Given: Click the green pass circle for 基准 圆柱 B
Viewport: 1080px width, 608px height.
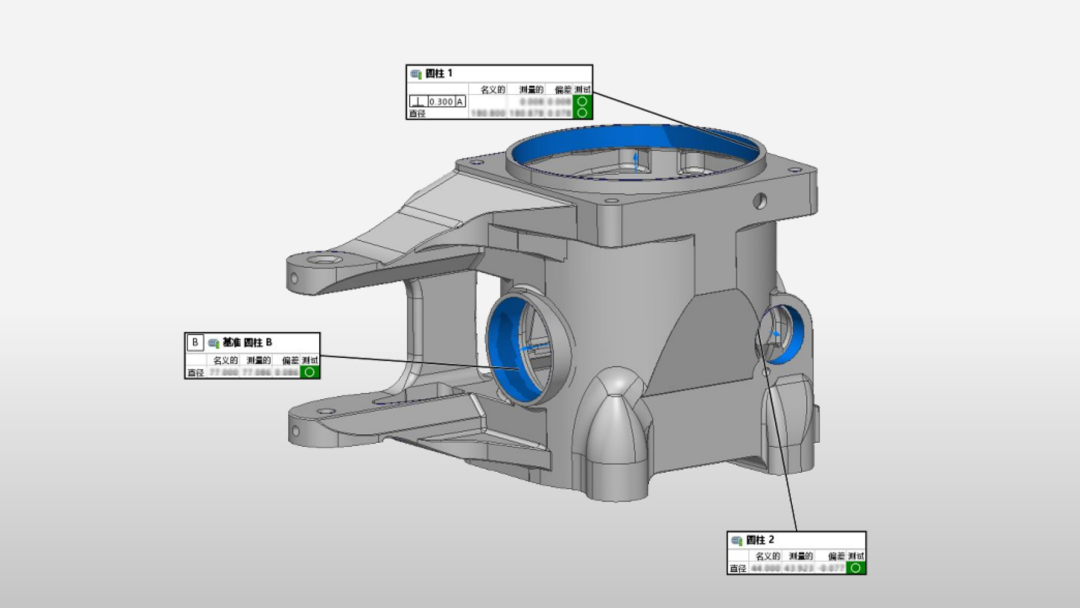Looking at the screenshot, I should pyautogui.click(x=310, y=372).
